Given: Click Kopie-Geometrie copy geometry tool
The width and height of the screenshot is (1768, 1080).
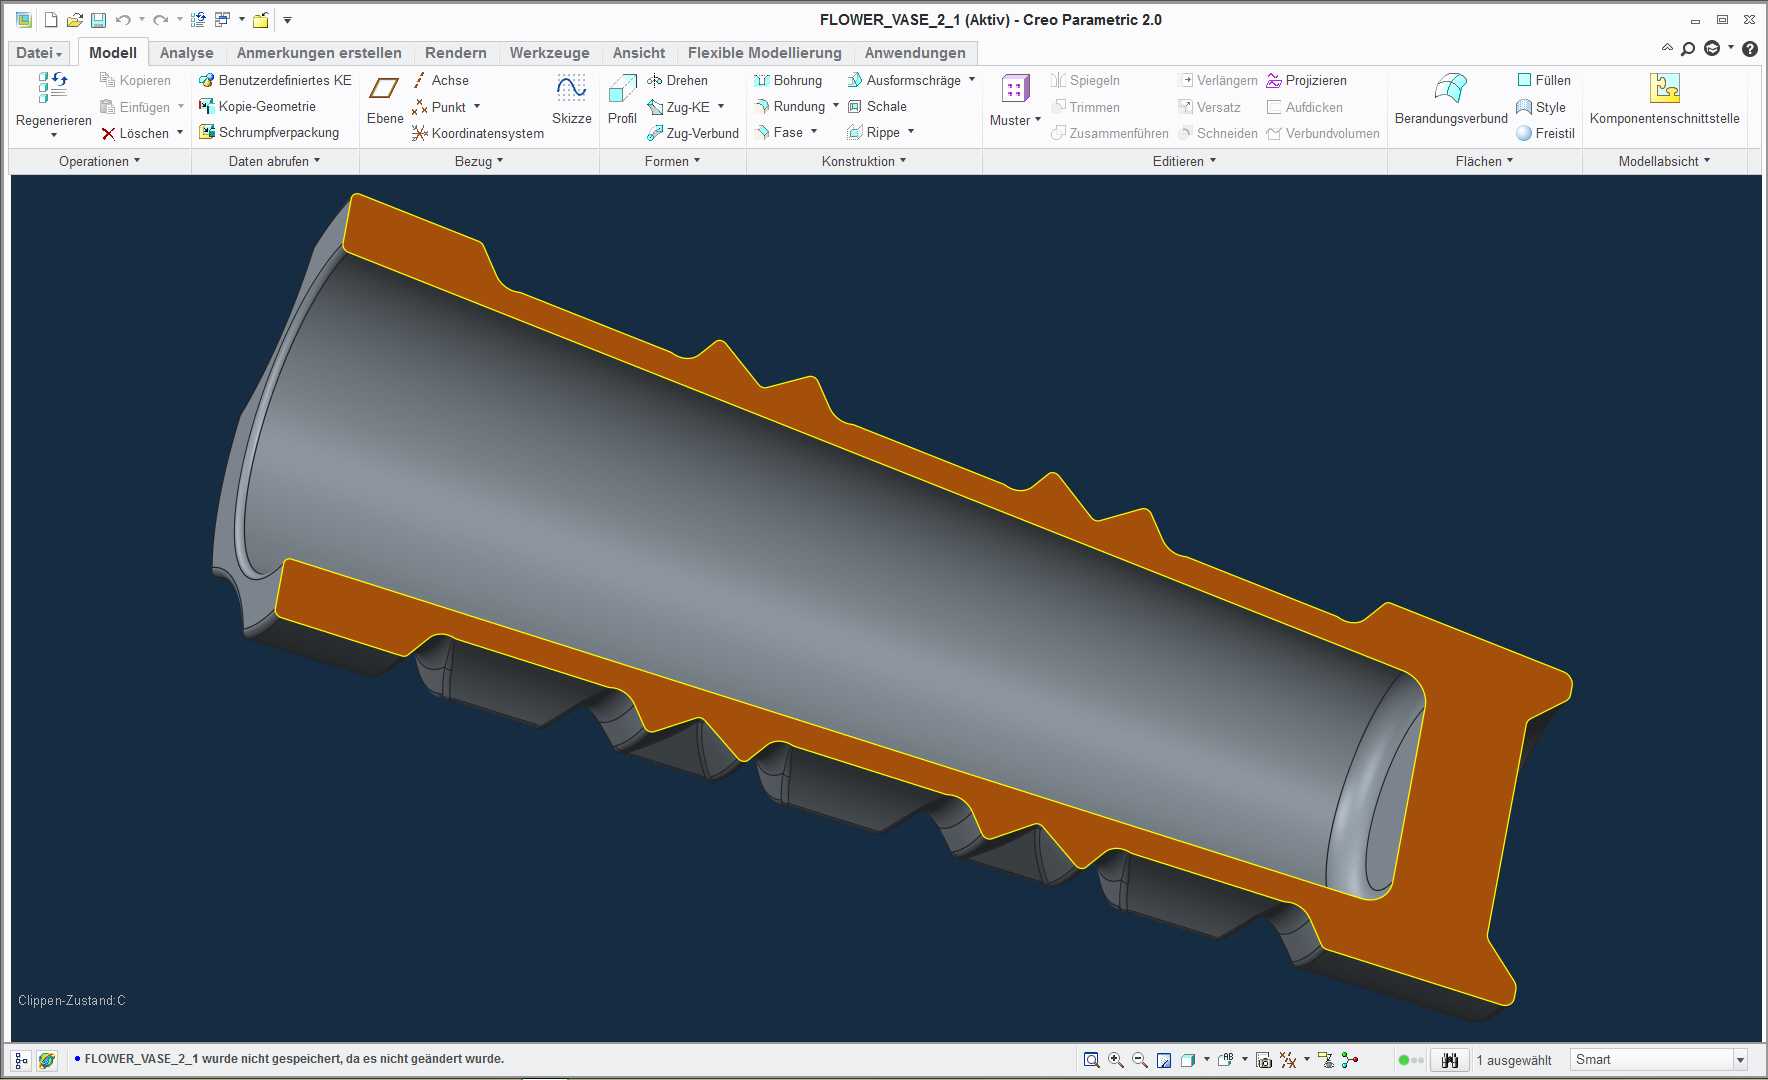Looking at the screenshot, I should pos(257,106).
